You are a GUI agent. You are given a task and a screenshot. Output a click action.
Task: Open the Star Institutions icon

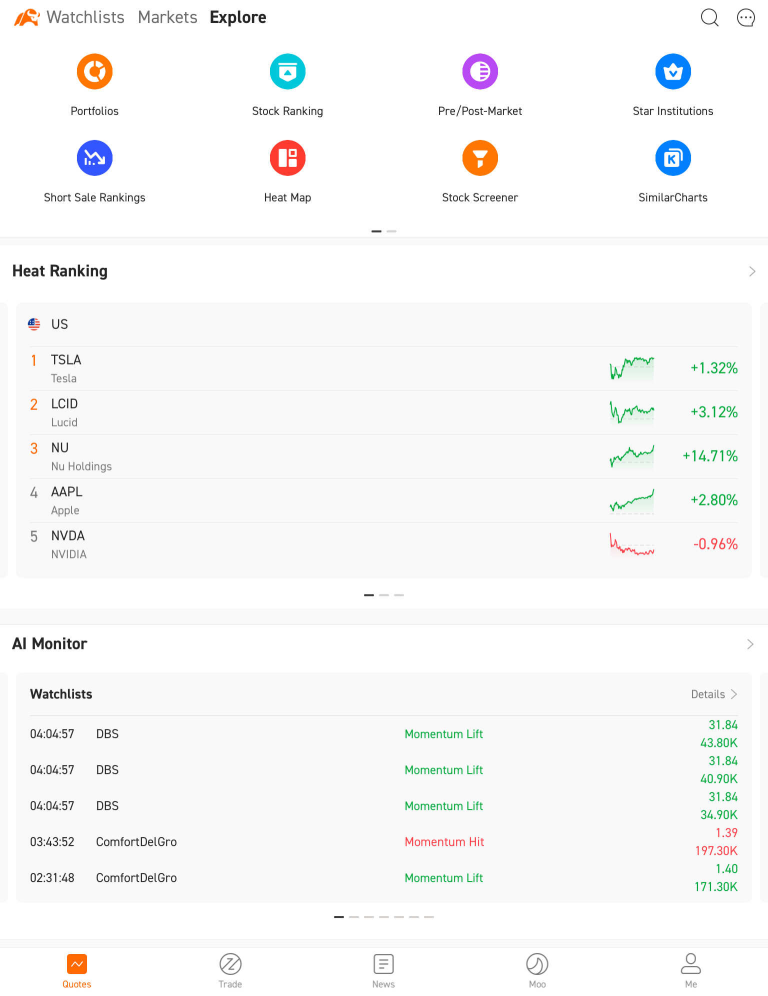click(x=673, y=72)
